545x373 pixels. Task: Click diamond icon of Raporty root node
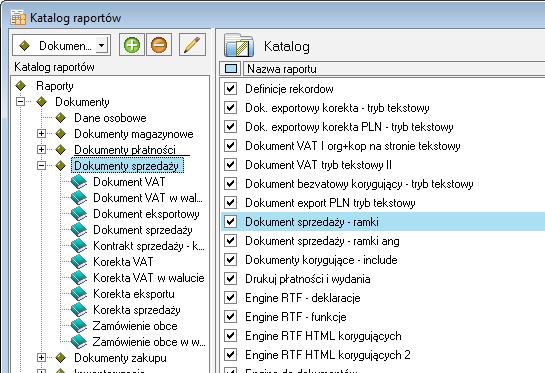click(x=21, y=86)
